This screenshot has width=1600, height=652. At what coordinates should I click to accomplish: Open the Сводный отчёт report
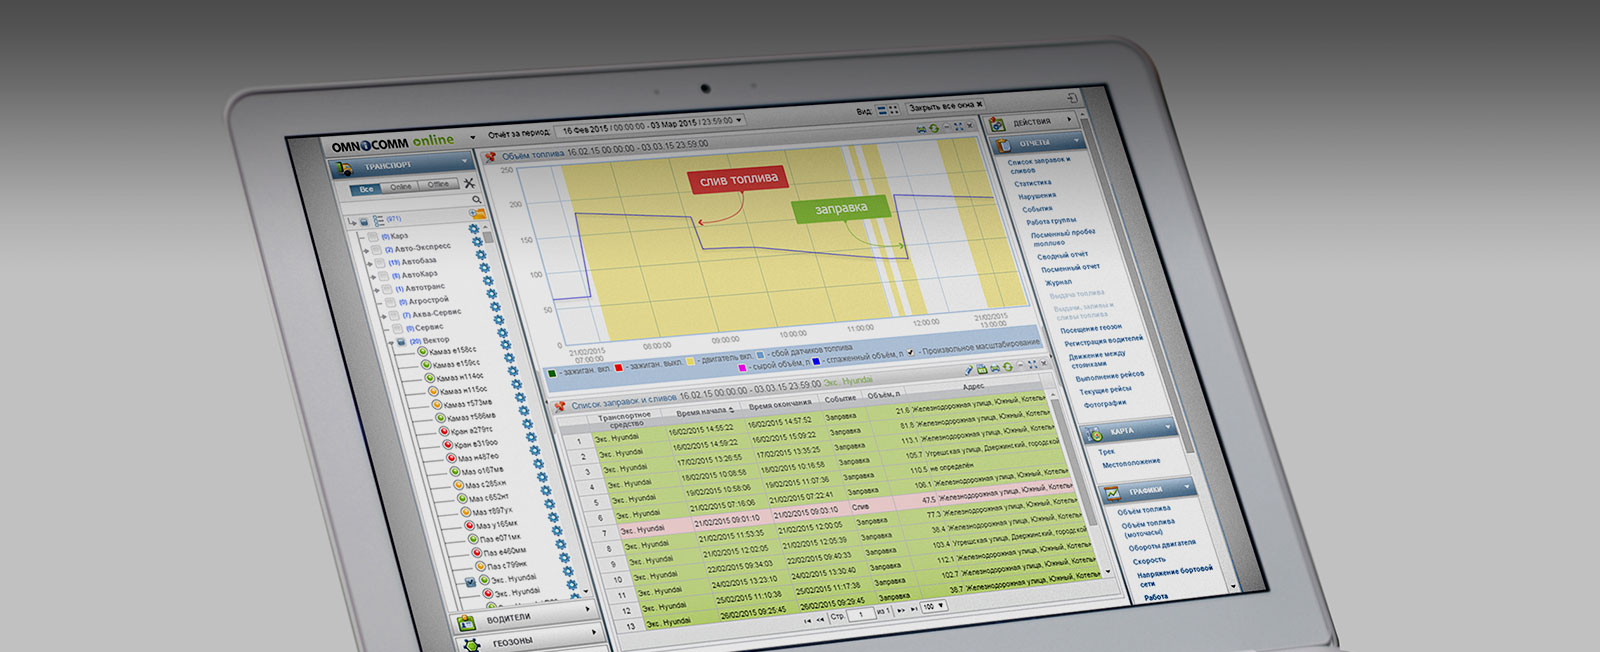(1063, 255)
